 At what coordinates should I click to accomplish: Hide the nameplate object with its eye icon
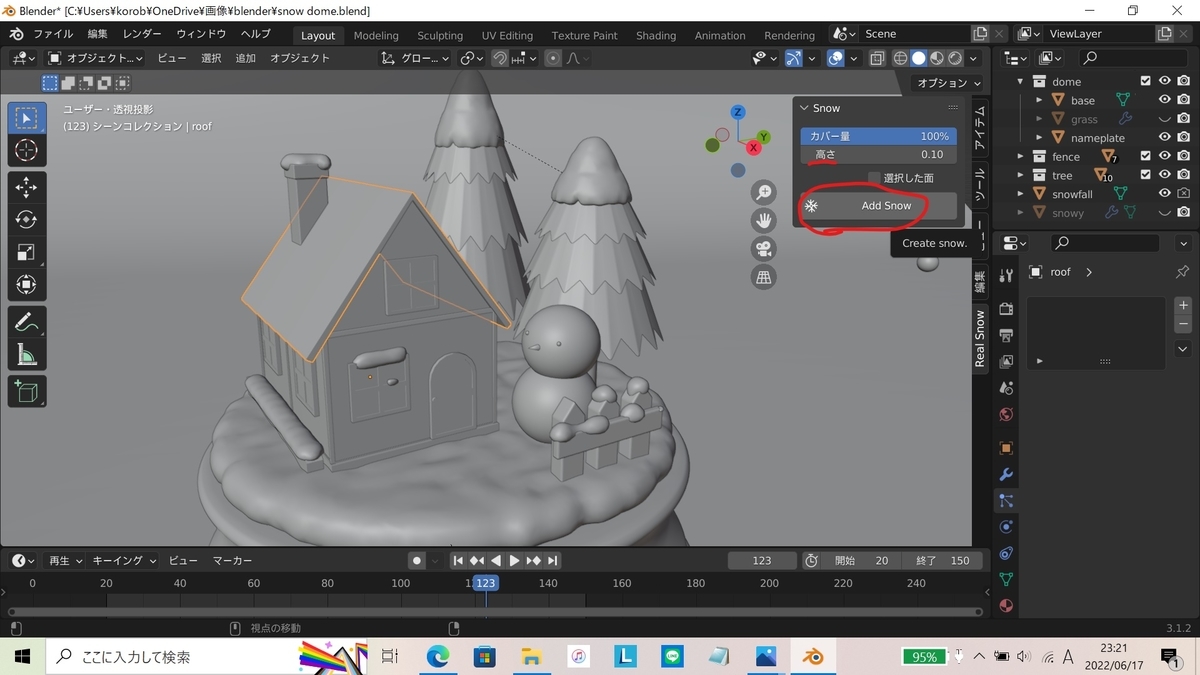click(x=1165, y=138)
